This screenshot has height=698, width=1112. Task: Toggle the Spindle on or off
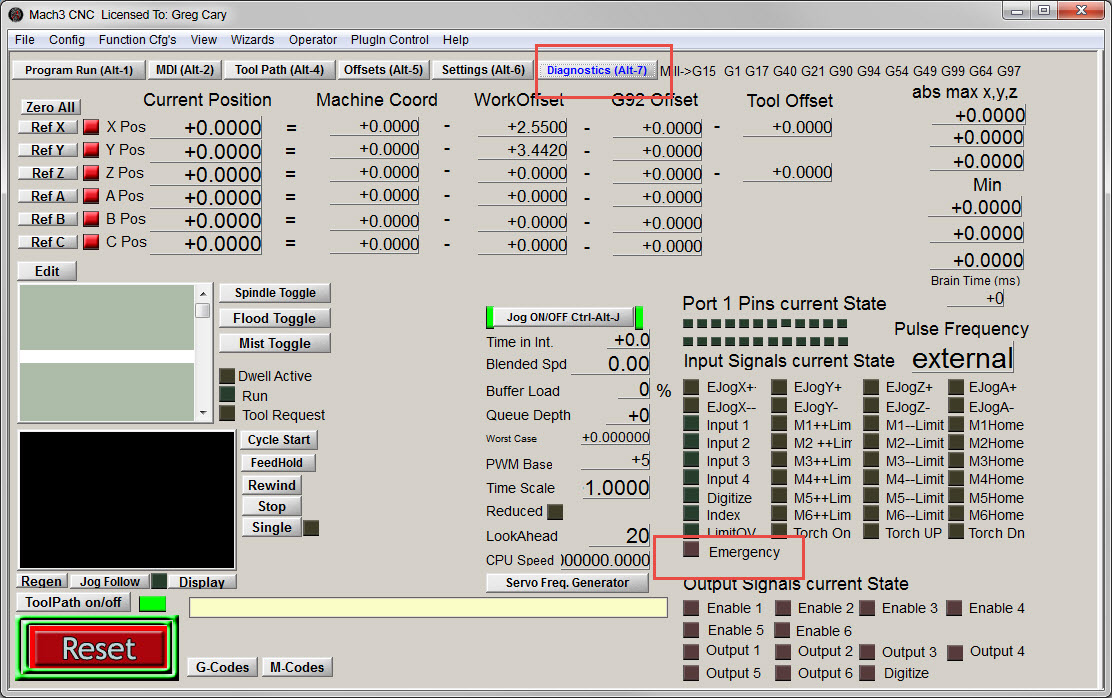pos(275,293)
